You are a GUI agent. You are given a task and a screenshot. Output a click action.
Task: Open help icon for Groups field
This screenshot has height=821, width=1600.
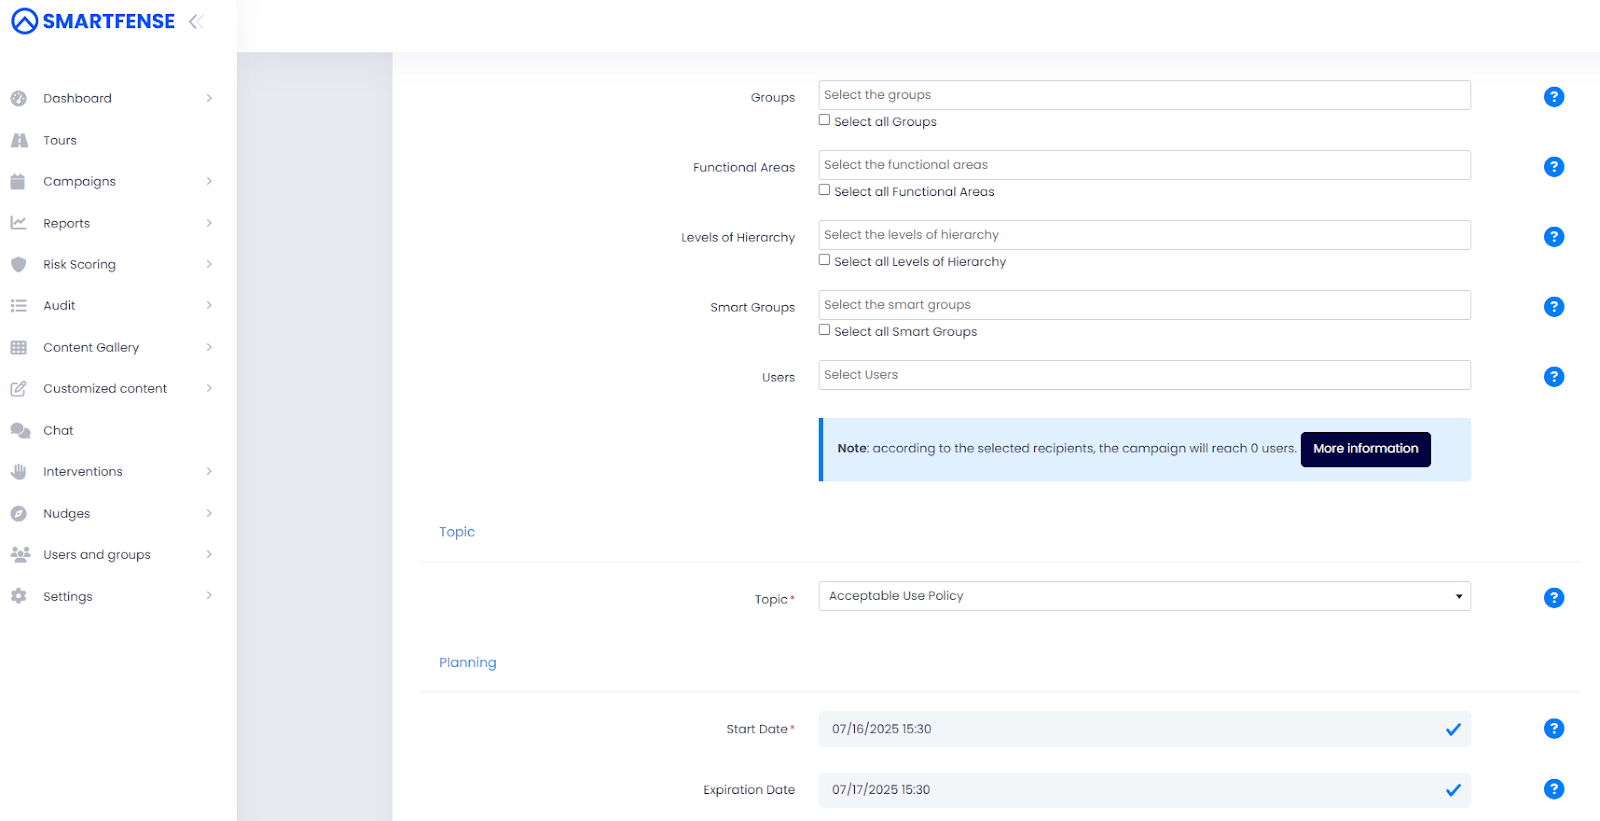coord(1553,97)
